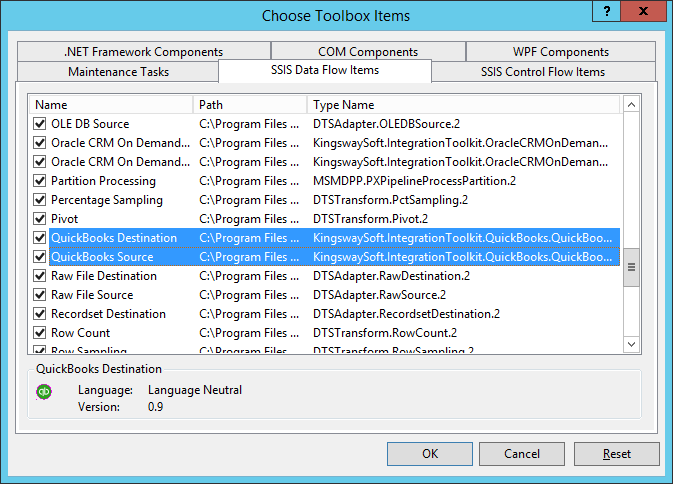Click the version value 0.9
Image resolution: width=673 pixels, height=484 pixels.
(x=155, y=407)
